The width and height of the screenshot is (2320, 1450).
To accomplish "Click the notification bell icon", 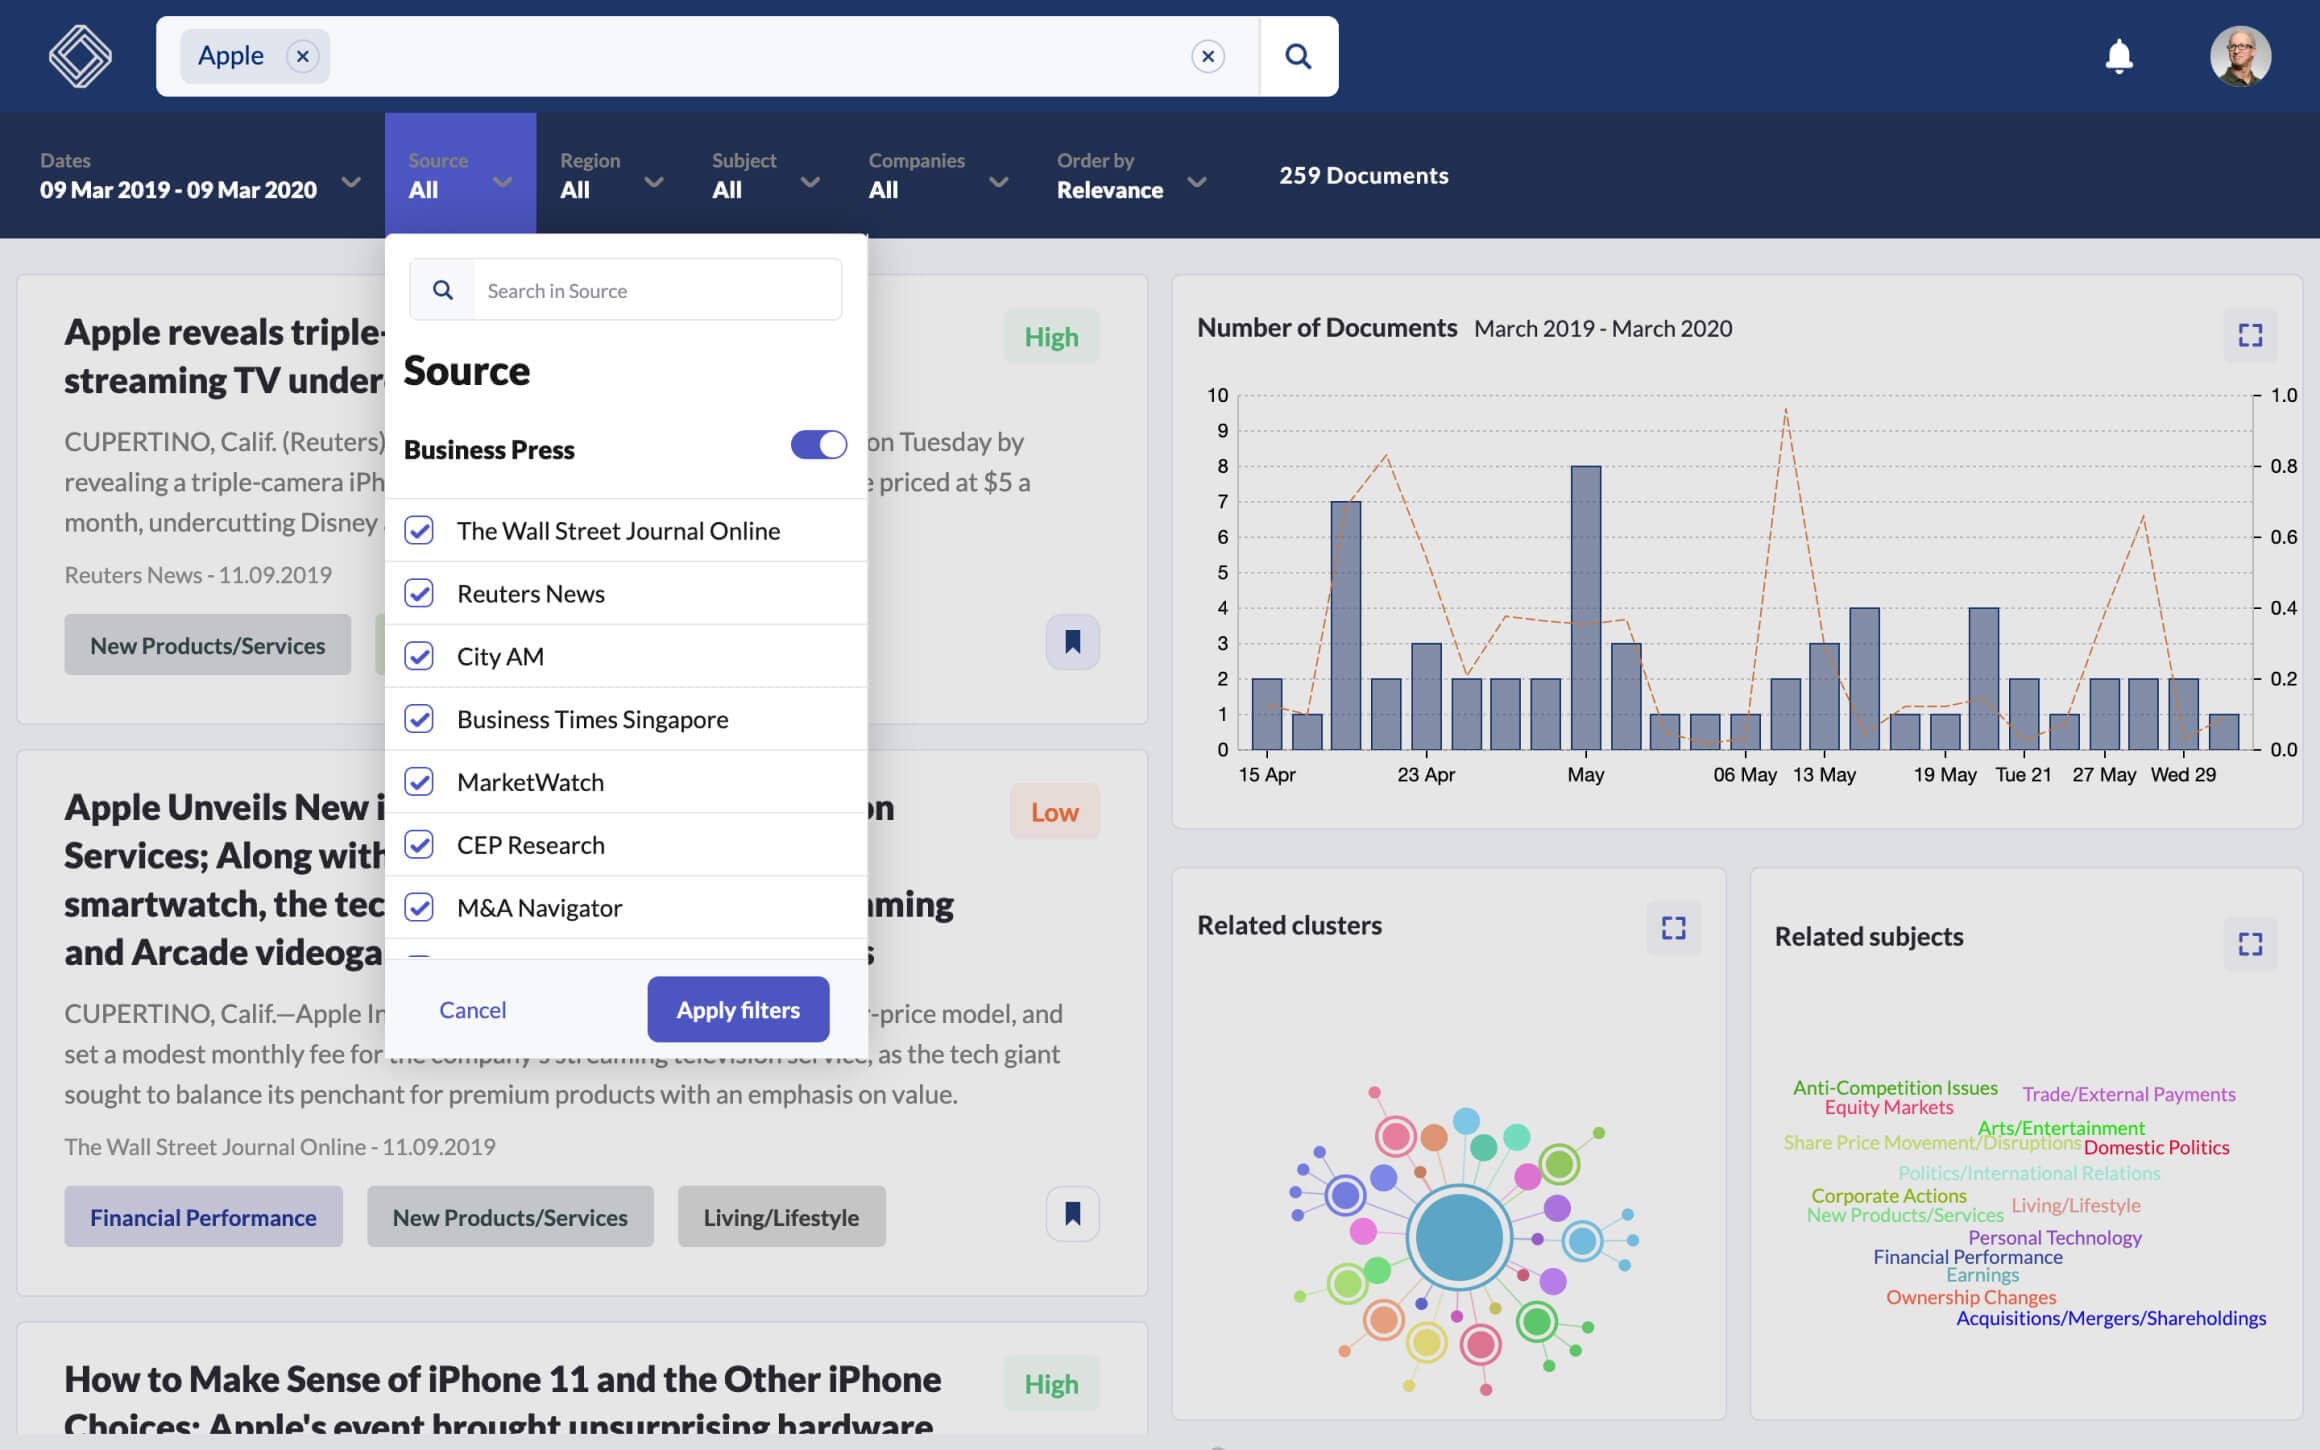I will (2121, 56).
